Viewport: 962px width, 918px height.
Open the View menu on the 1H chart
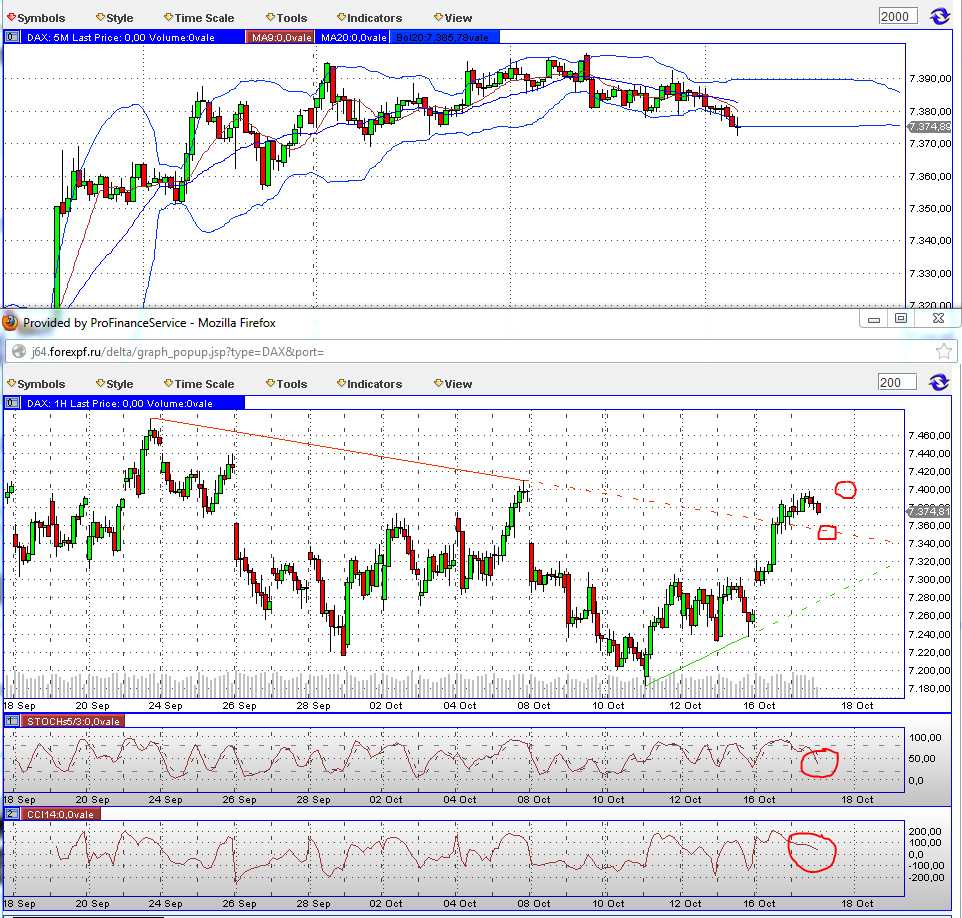(x=452, y=383)
